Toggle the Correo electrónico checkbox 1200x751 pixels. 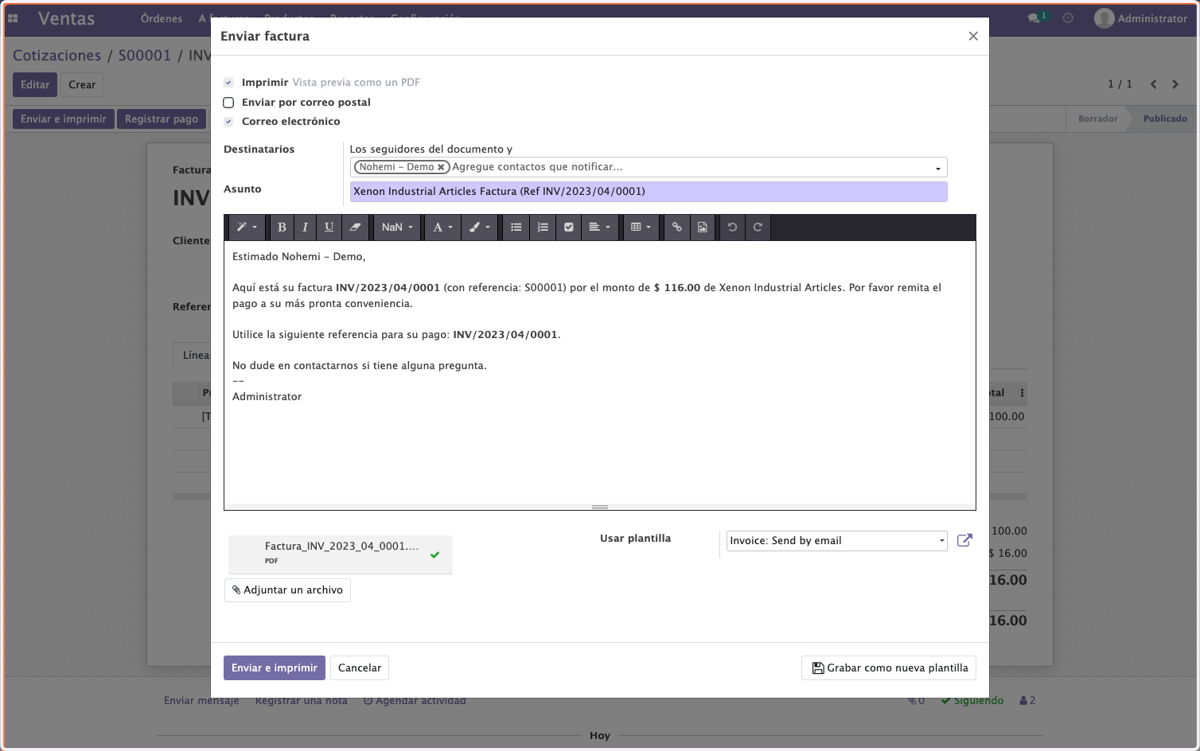point(229,122)
